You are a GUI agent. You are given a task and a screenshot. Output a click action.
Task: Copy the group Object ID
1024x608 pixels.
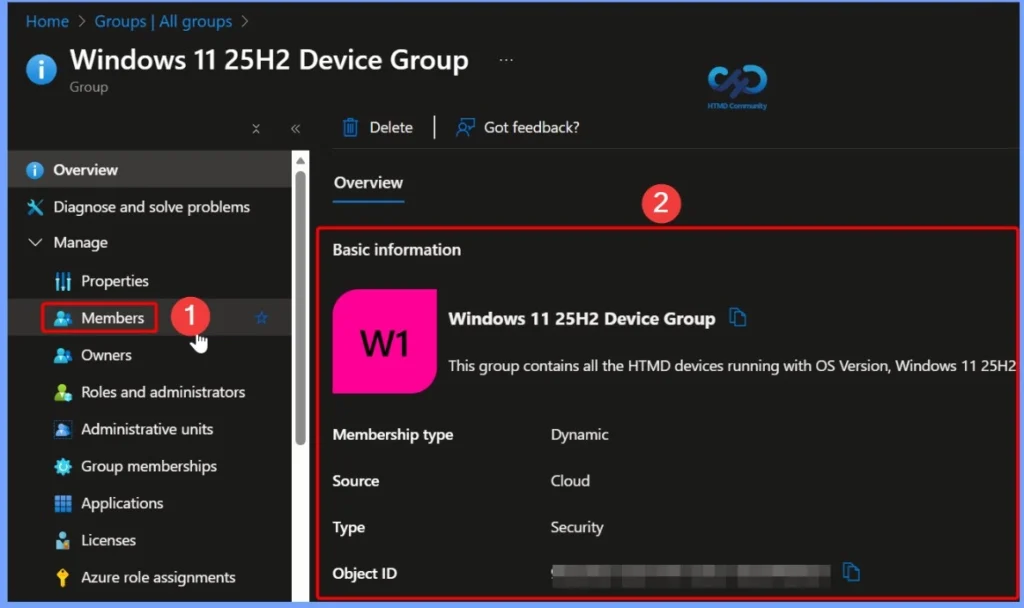tap(851, 572)
